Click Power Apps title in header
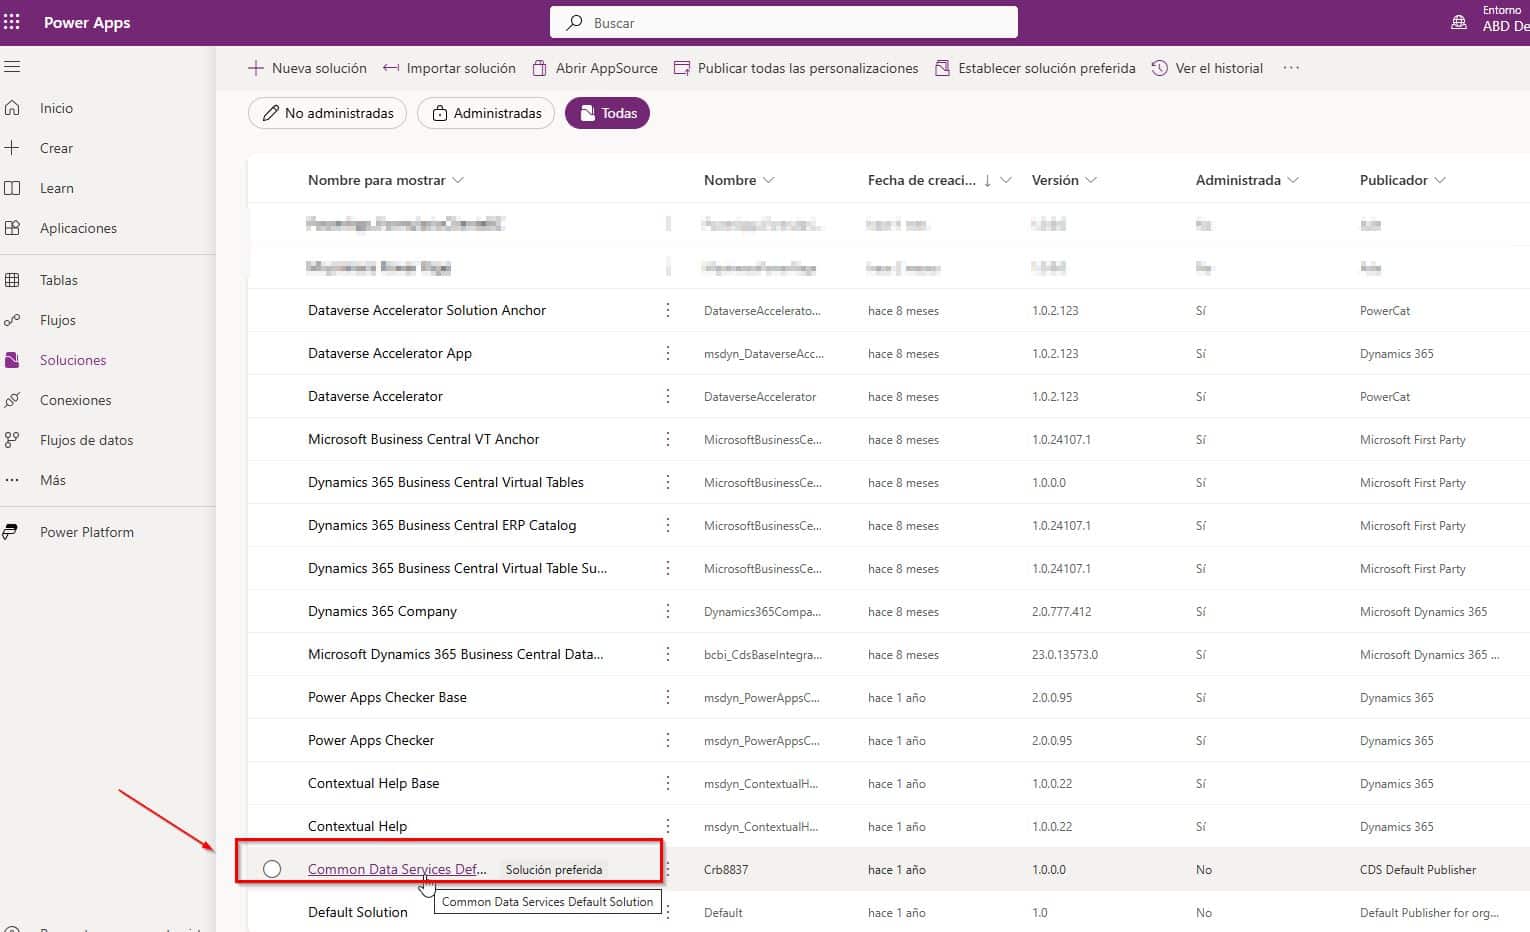The image size is (1530, 932). point(87,22)
